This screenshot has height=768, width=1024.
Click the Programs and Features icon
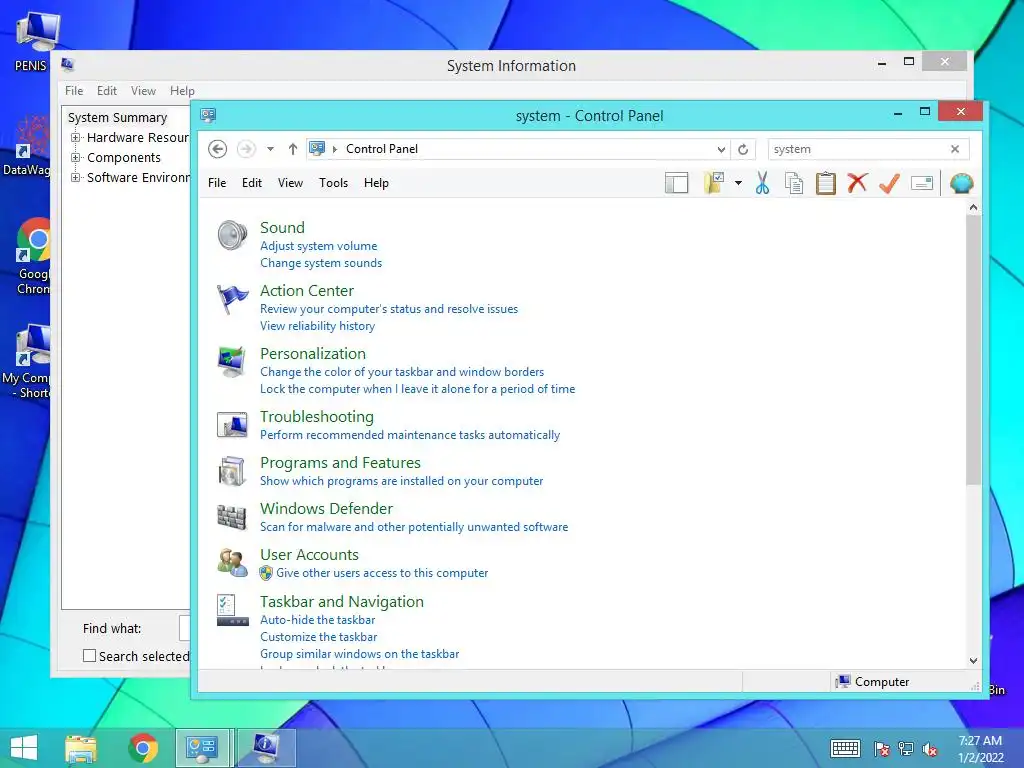point(232,471)
